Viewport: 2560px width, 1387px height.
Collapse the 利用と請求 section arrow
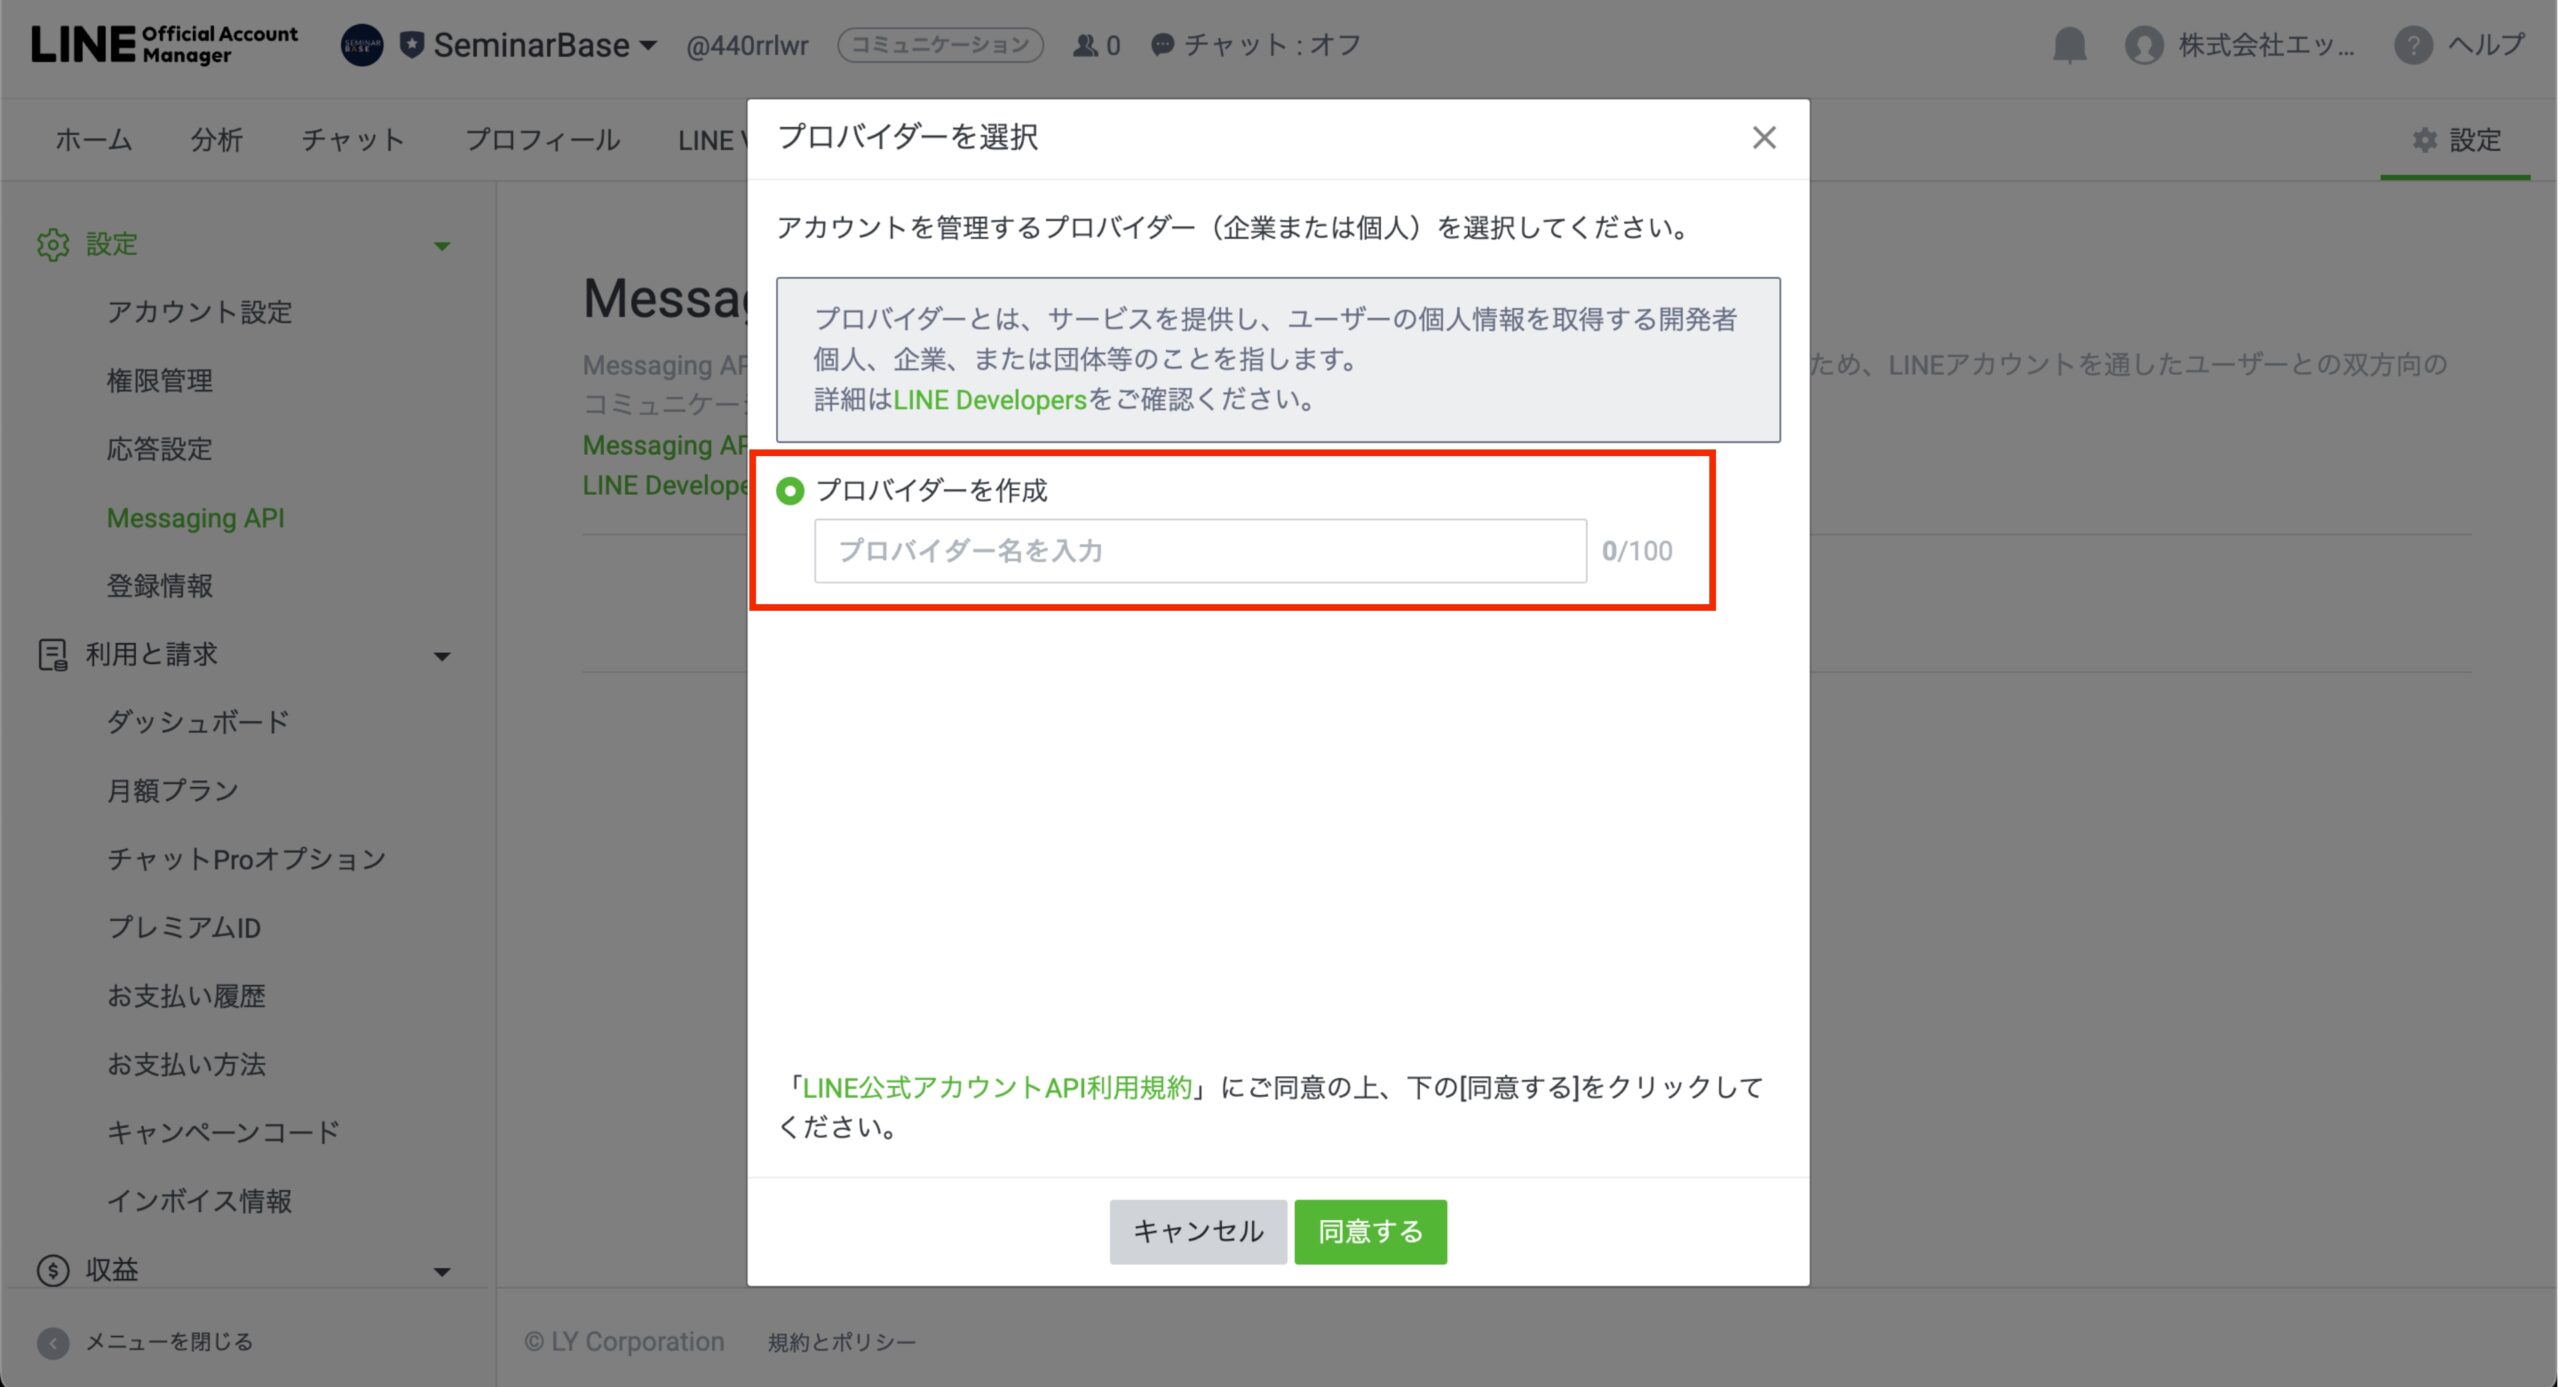pos(442,656)
